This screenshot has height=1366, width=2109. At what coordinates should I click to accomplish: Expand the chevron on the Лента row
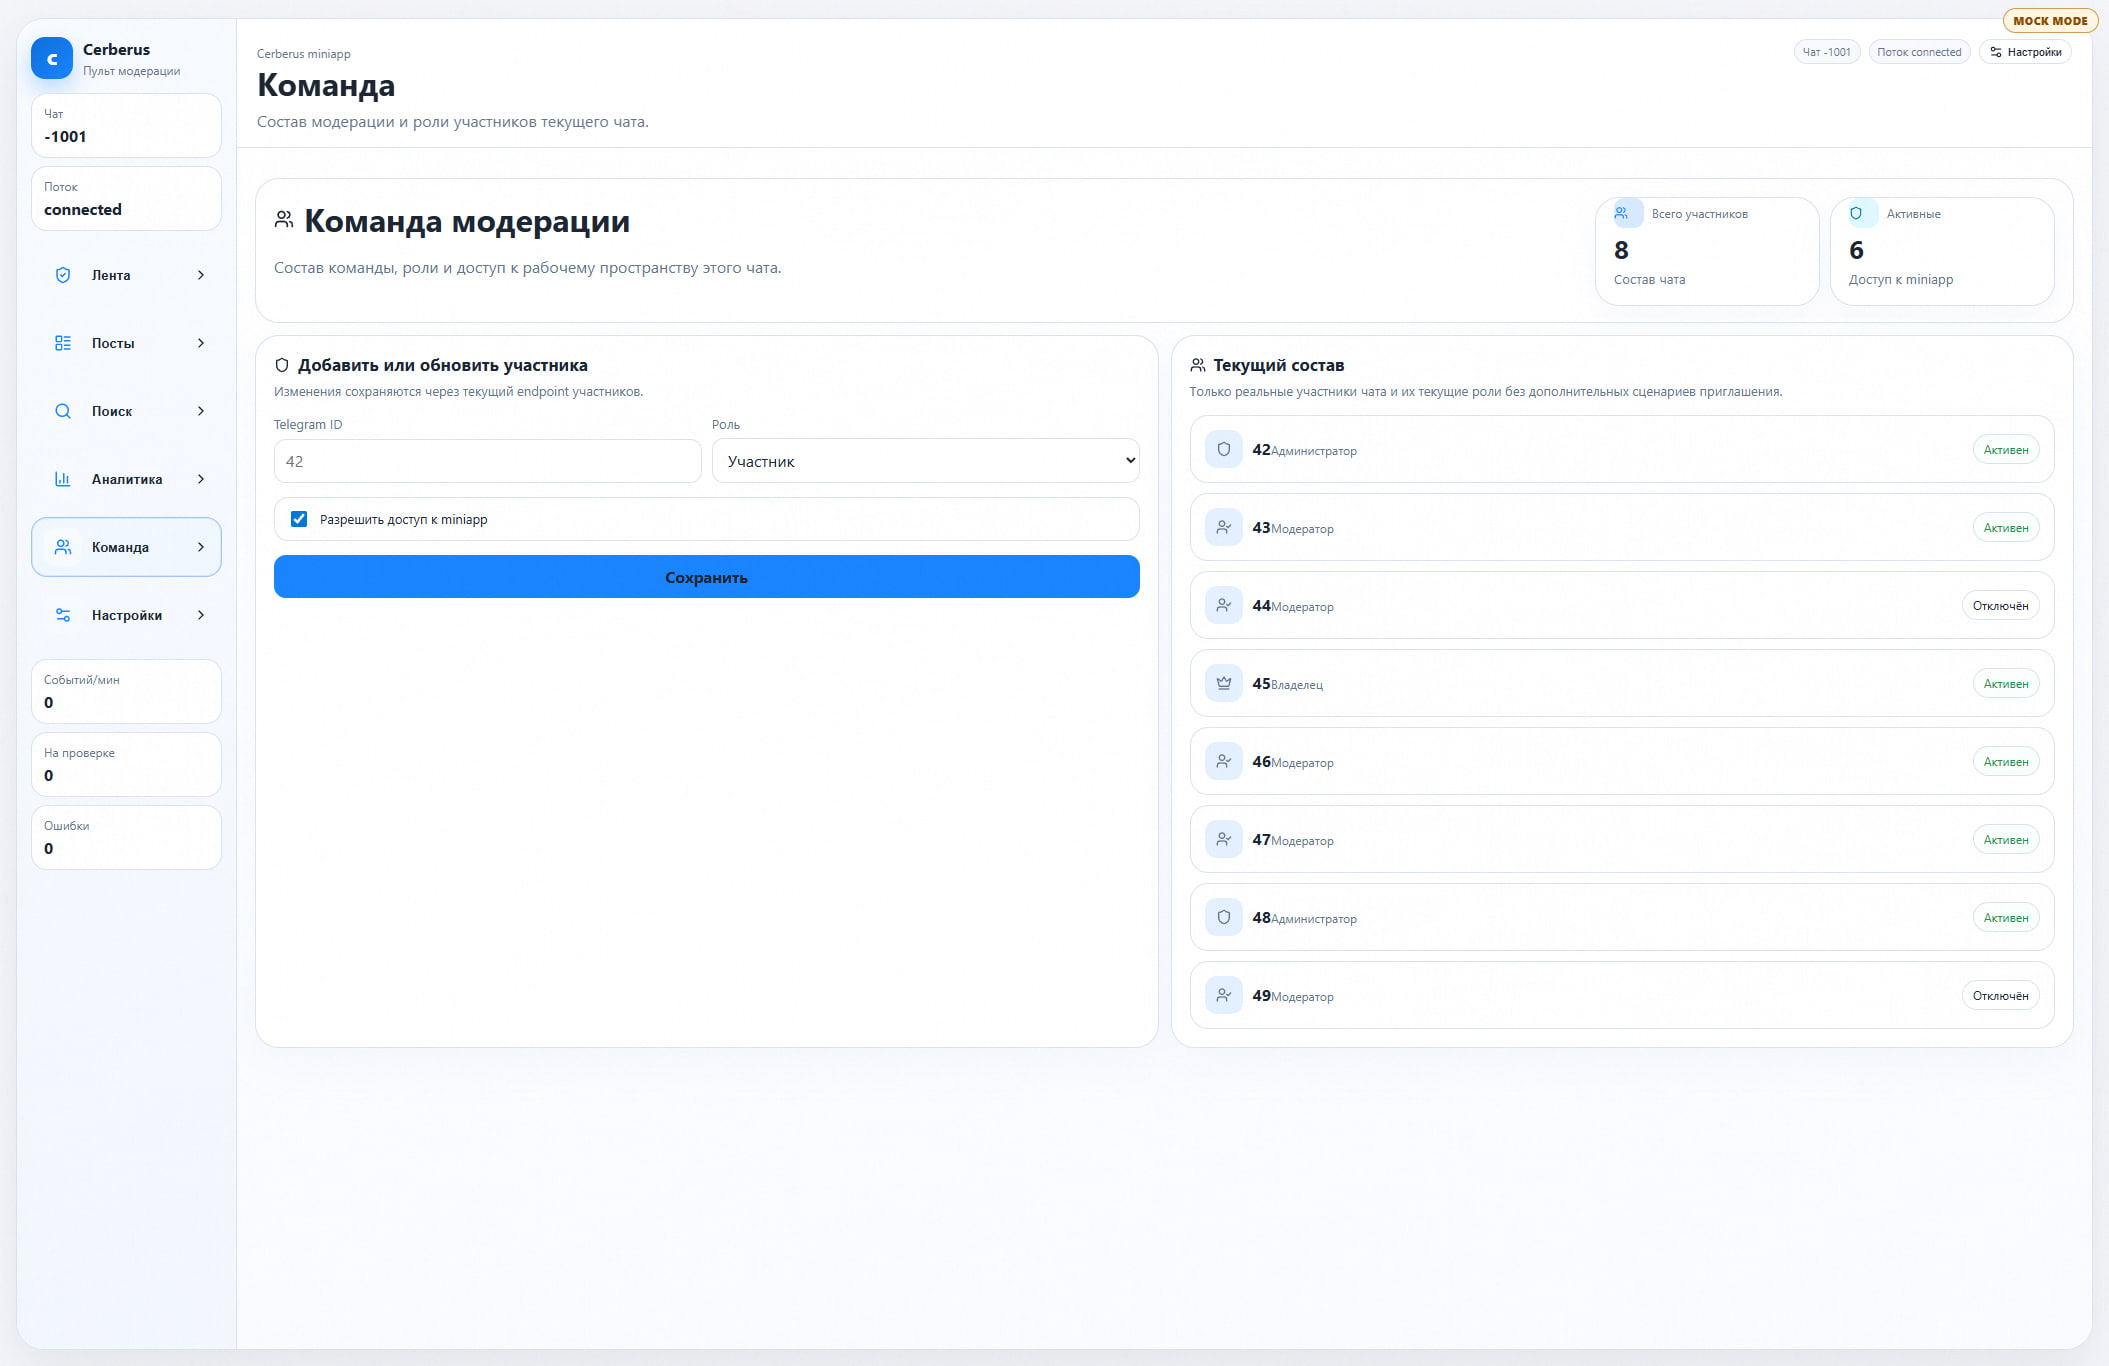(x=201, y=275)
